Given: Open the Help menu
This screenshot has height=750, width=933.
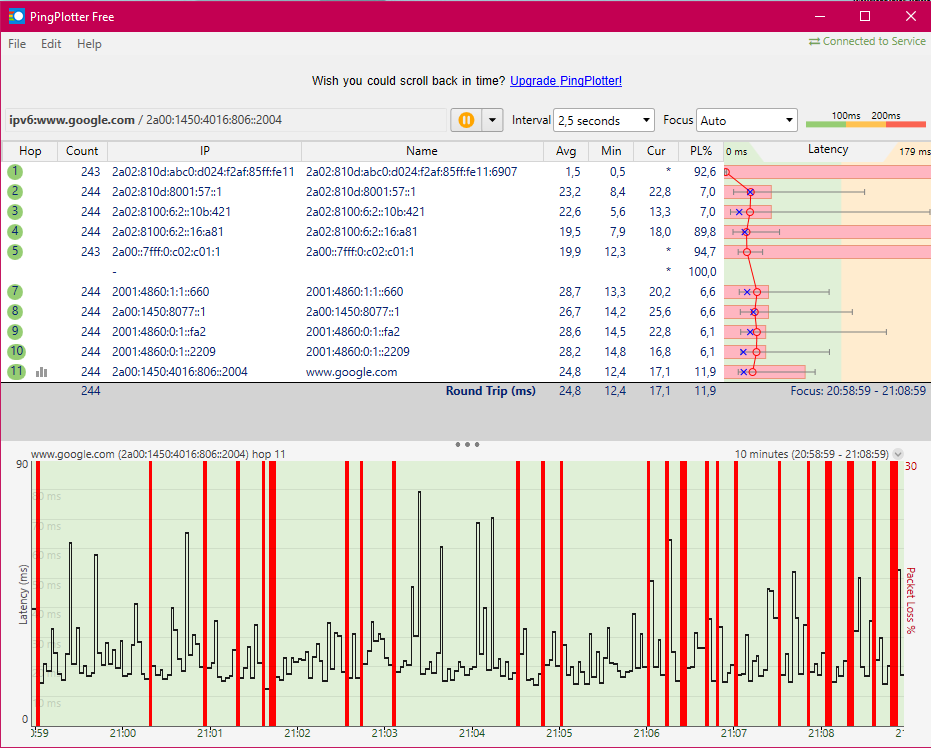Looking at the screenshot, I should (x=89, y=43).
